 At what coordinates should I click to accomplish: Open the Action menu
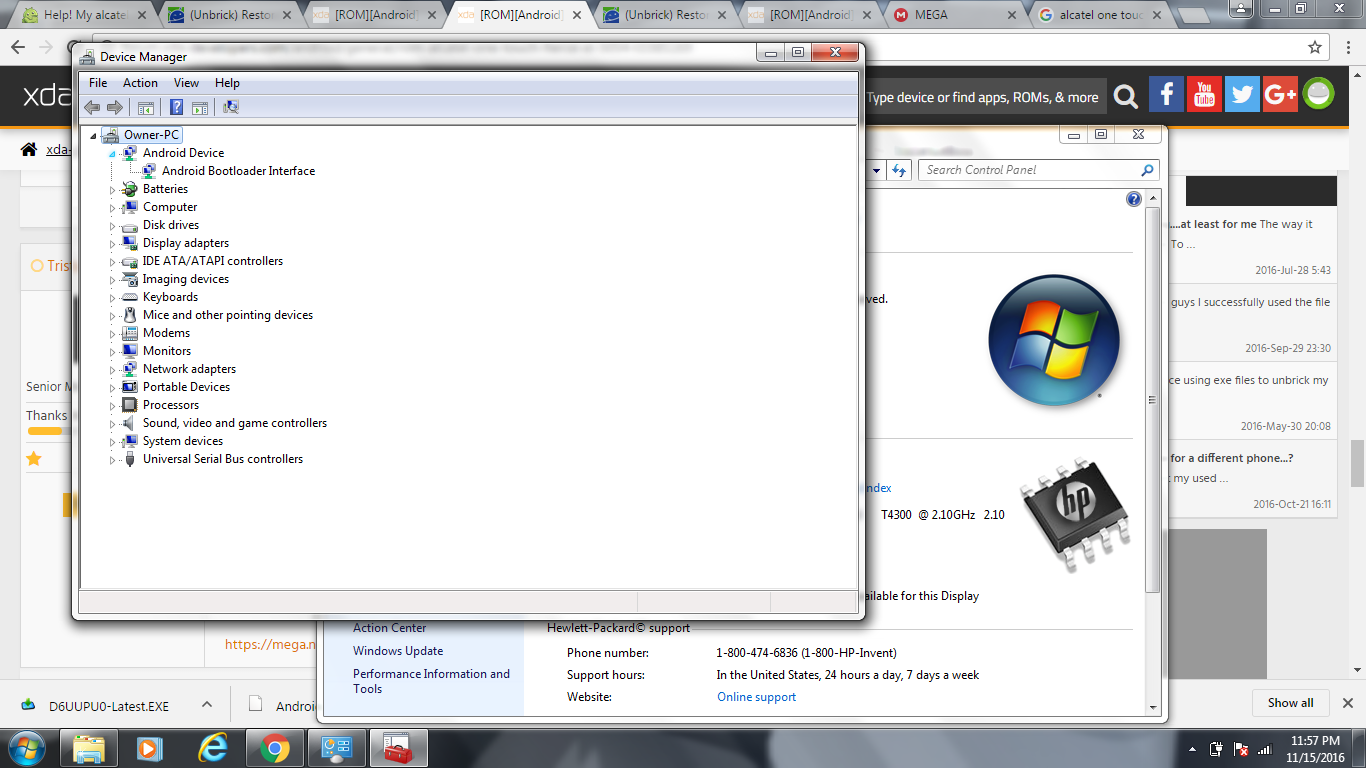[x=140, y=83]
